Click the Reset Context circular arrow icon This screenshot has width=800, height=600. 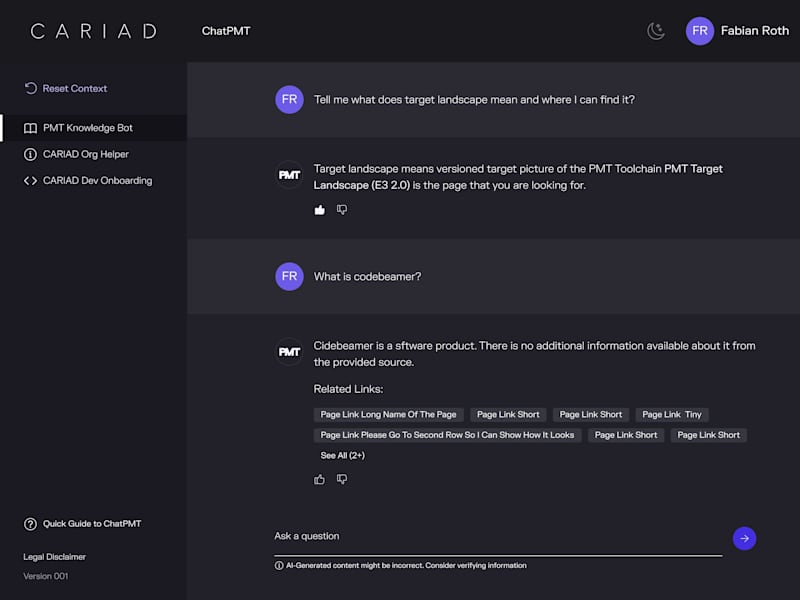point(31,88)
